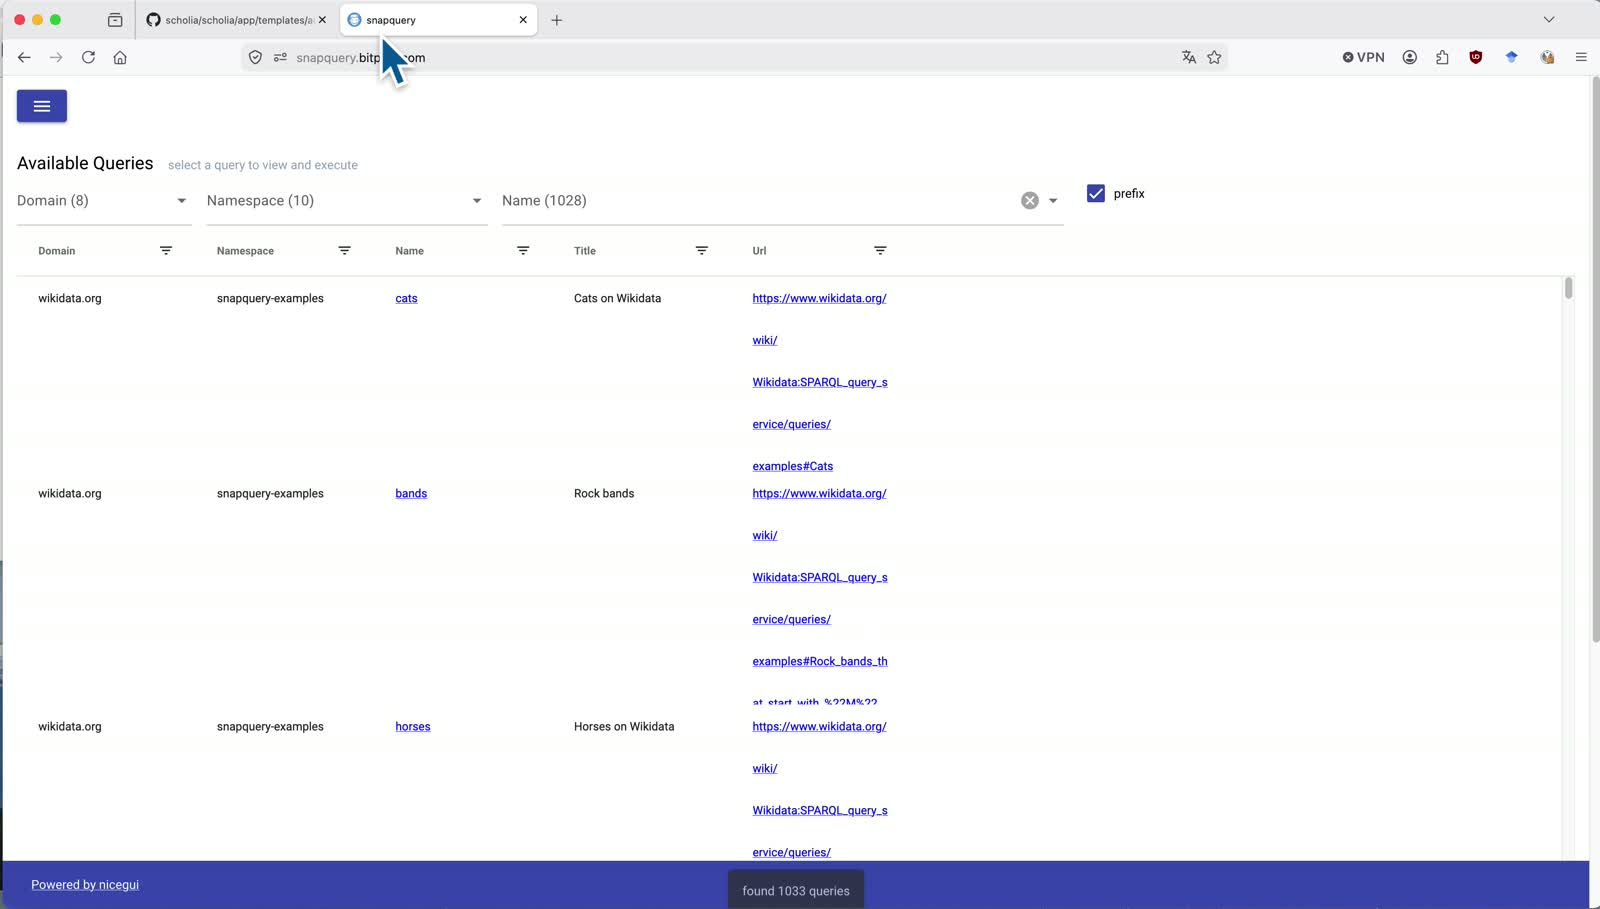1600x909 pixels.
Task: Open the bands query link
Action: click(x=411, y=494)
